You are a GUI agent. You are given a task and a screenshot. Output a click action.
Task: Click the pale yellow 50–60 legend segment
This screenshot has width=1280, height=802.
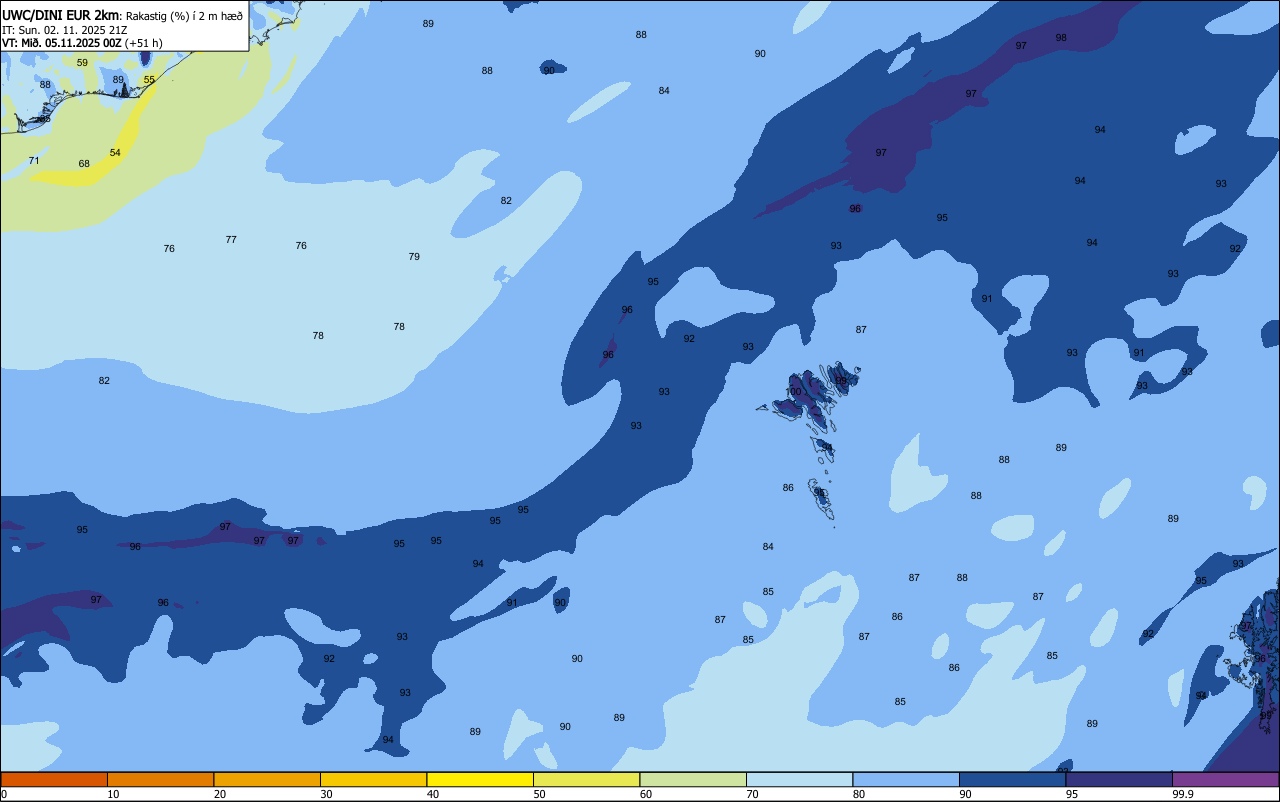(x=586, y=779)
